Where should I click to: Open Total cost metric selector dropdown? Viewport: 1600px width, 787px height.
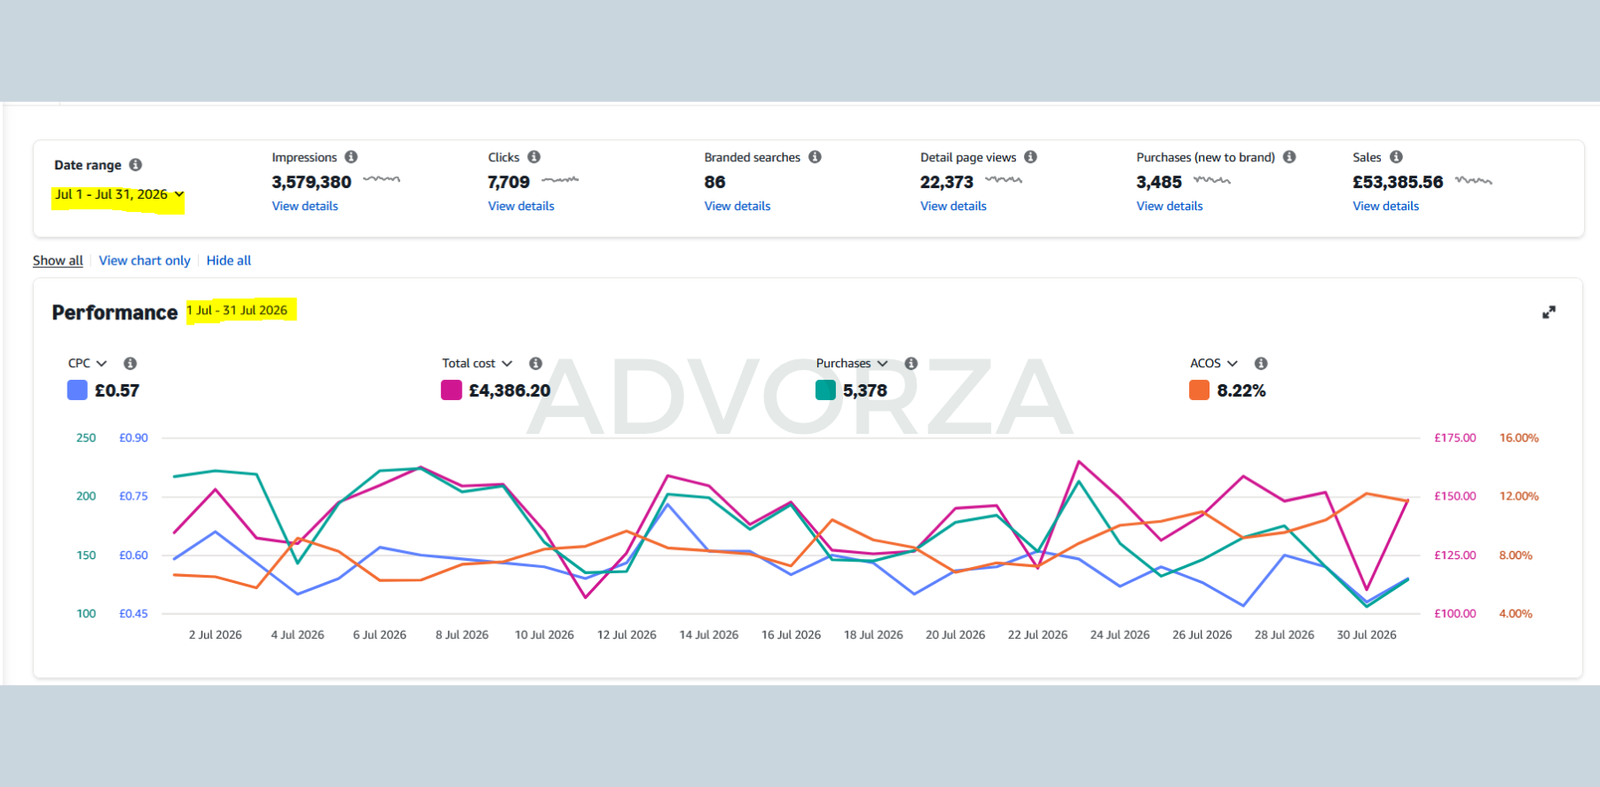point(477,364)
